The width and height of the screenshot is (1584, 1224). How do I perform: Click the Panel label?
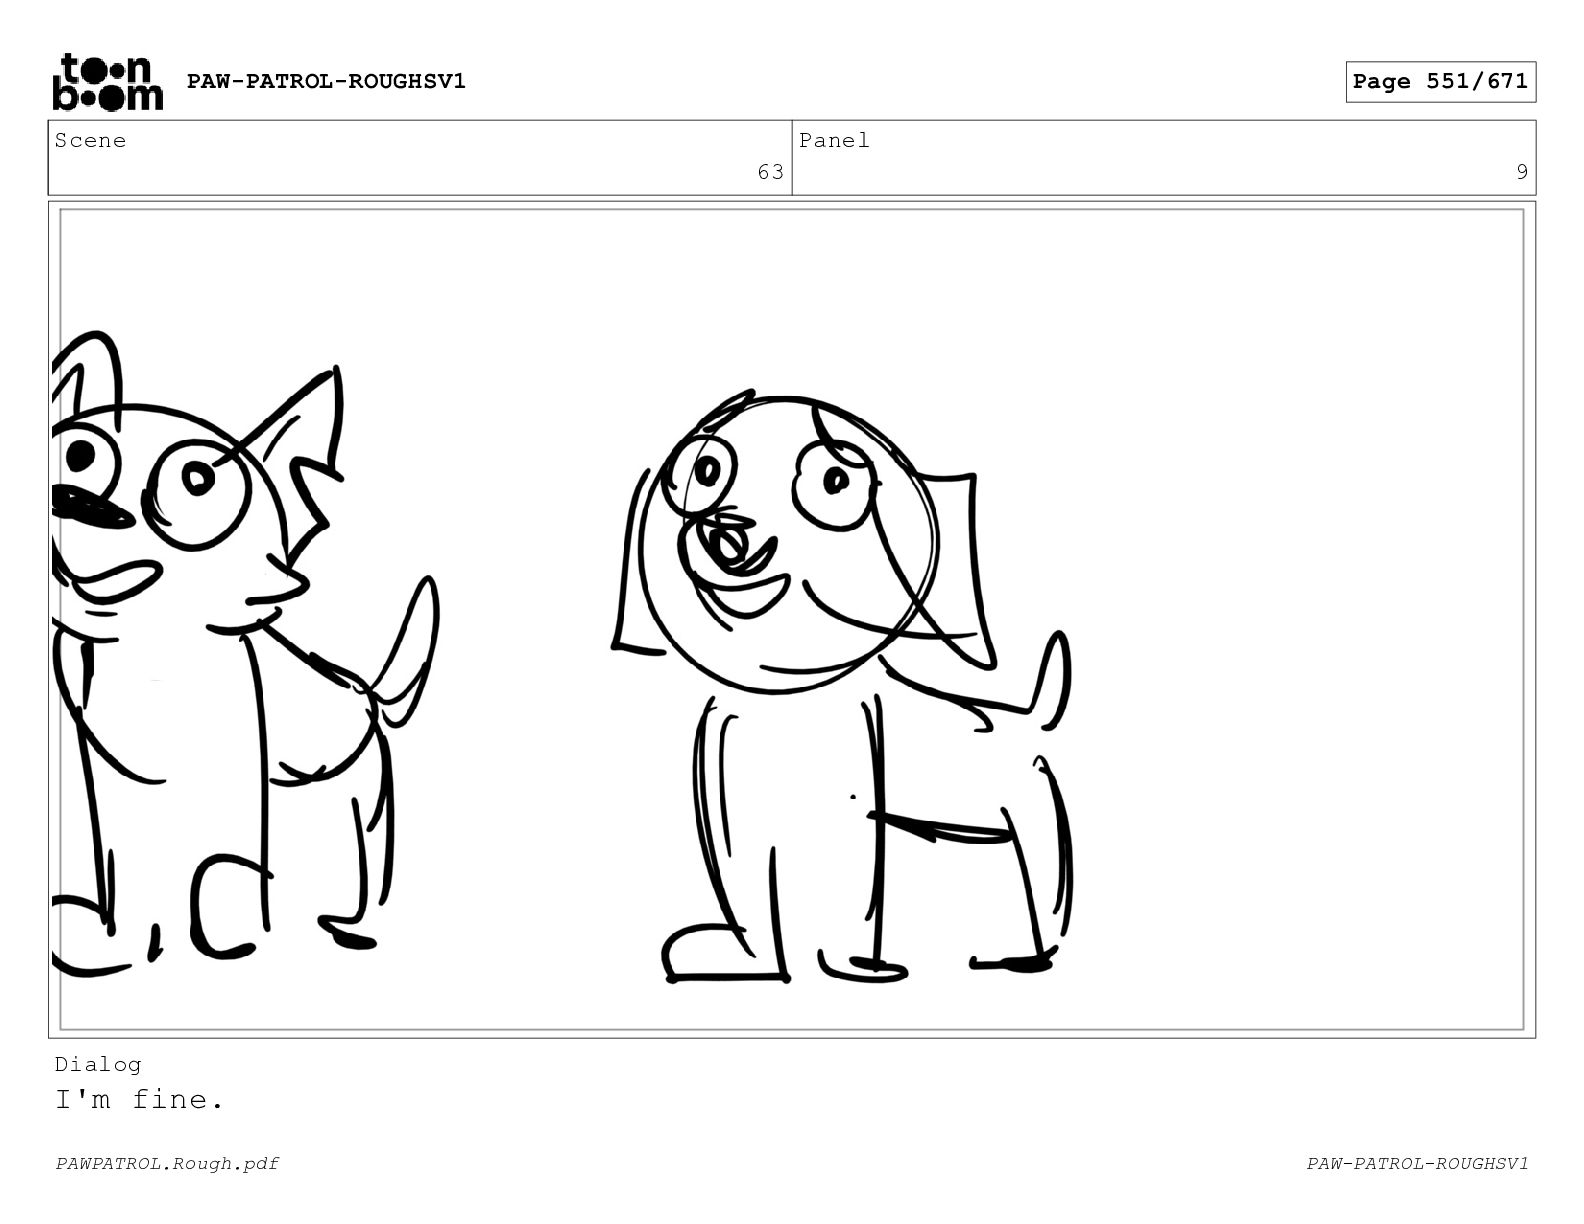[834, 141]
